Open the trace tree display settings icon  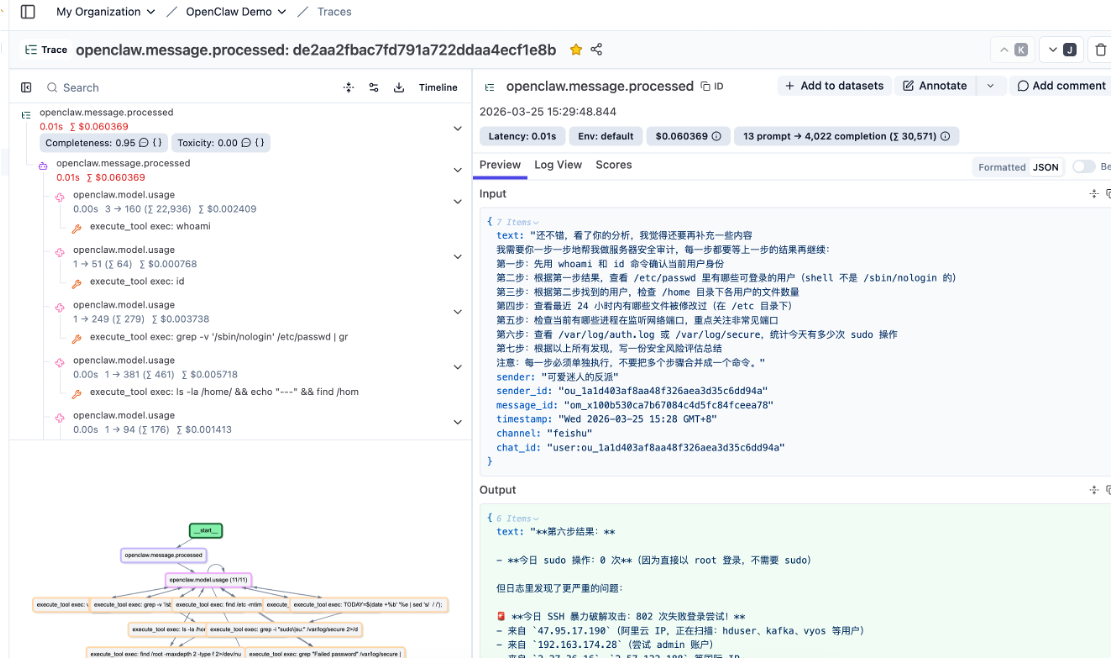tap(375, 88)
